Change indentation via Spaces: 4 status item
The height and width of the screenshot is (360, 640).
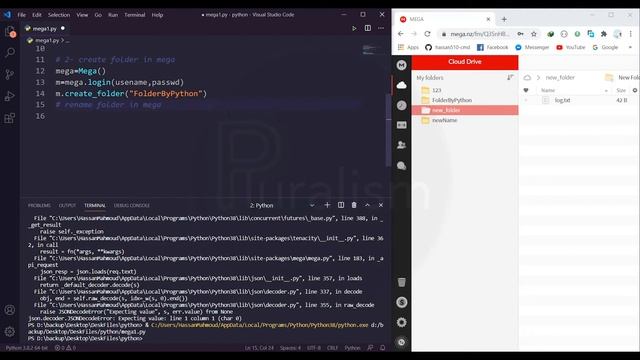coord(290,348)
